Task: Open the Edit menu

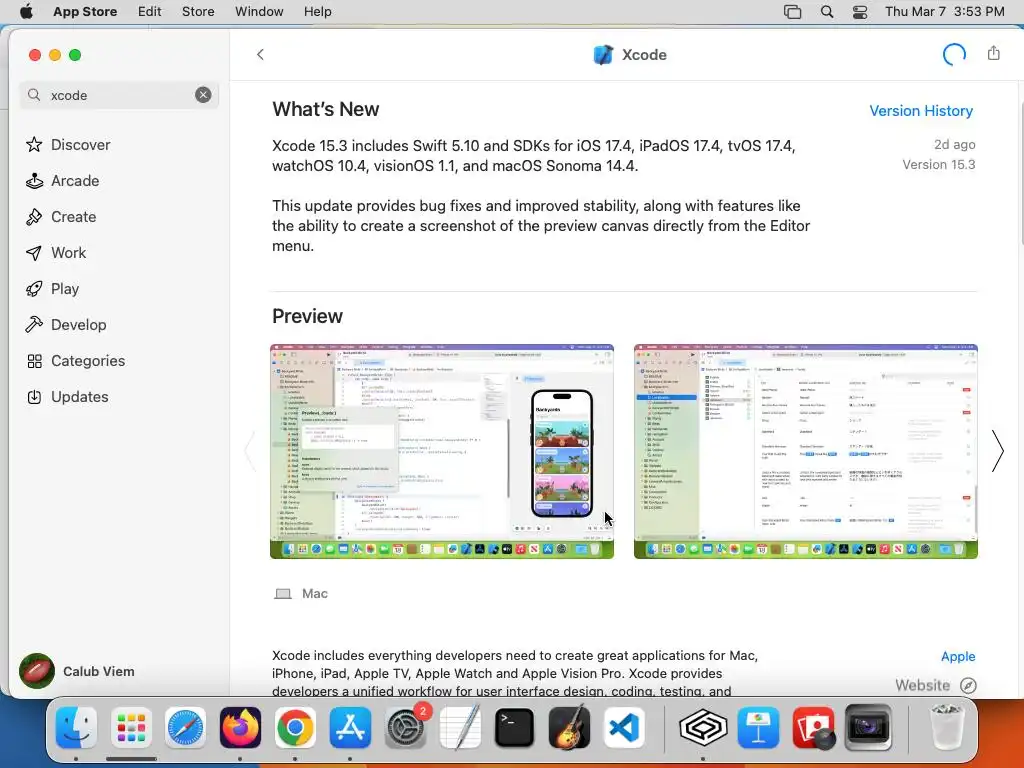Action: point(150,12)
